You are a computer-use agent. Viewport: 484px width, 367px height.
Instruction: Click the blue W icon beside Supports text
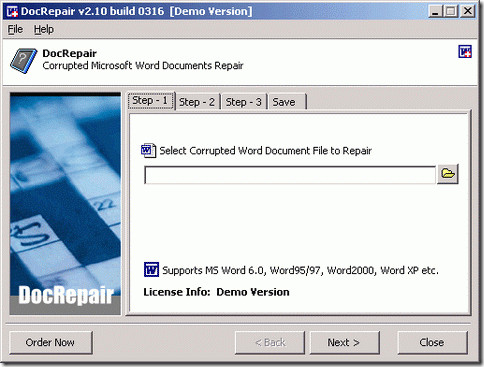(x=151, y=269)
